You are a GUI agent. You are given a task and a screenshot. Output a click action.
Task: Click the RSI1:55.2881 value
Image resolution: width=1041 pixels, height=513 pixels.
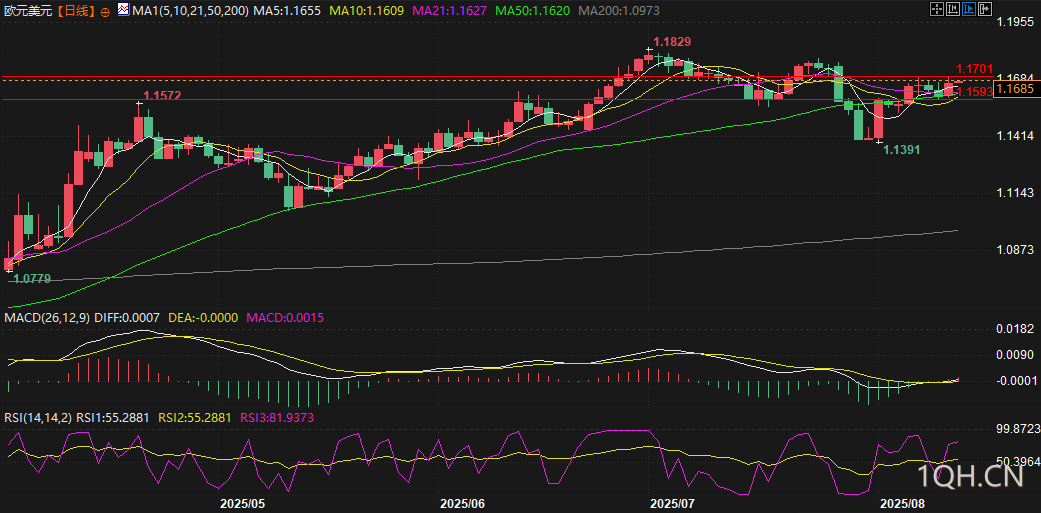[x=114, y=418]
